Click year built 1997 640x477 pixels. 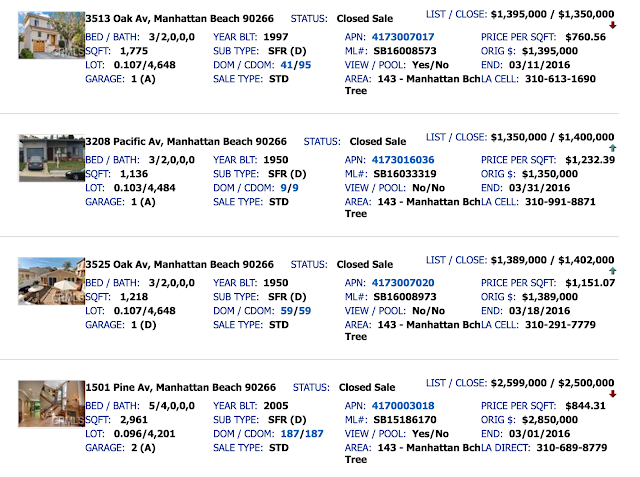276,37
